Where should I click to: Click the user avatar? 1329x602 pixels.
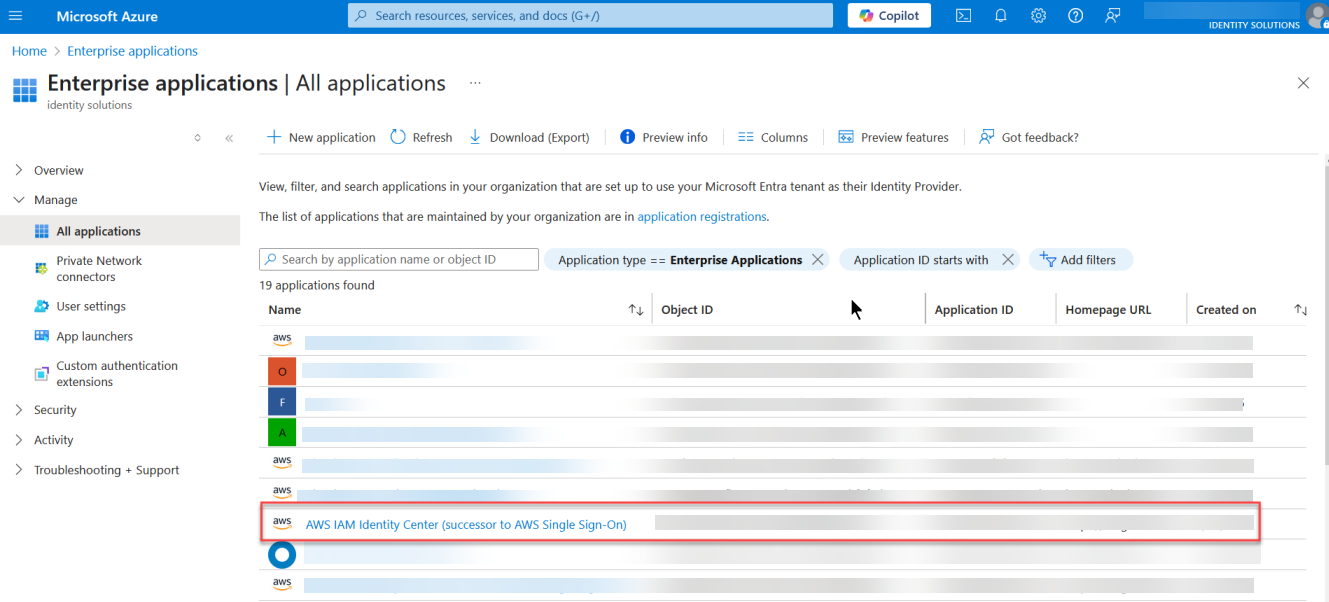1315,15
